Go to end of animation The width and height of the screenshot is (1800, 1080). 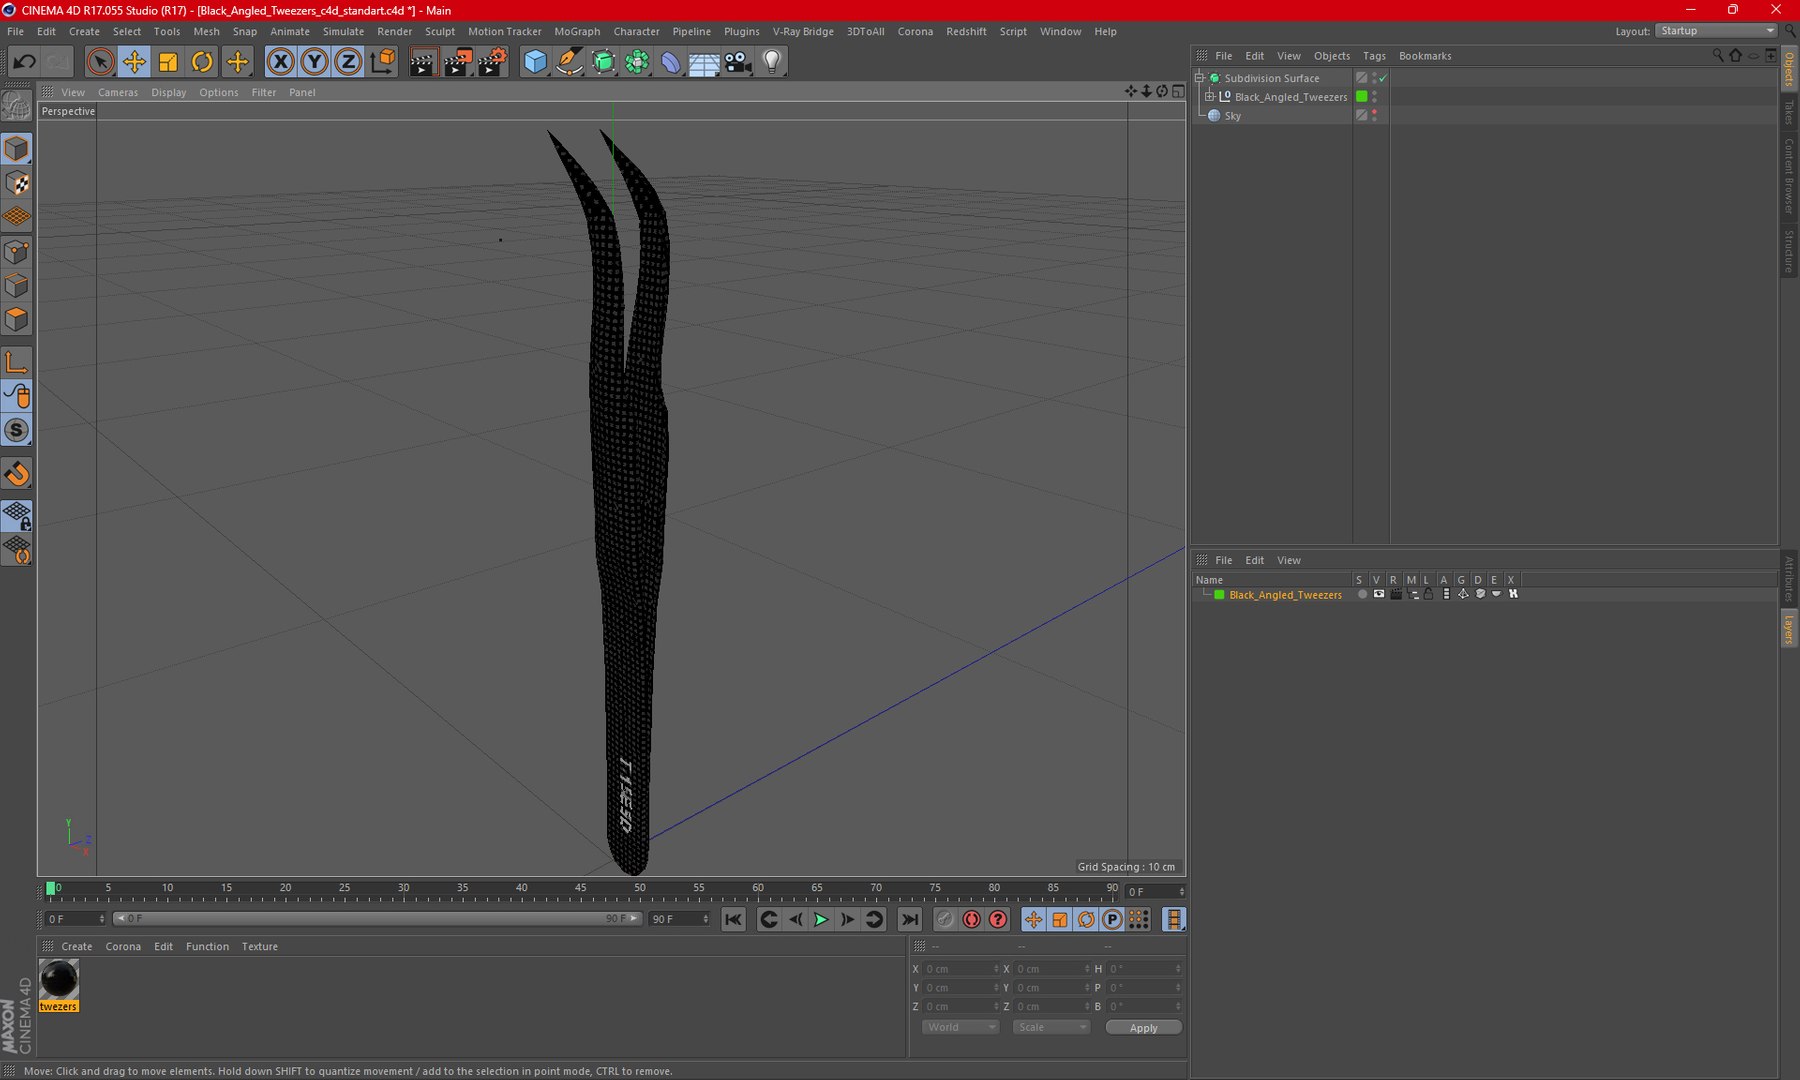[909, 920]
